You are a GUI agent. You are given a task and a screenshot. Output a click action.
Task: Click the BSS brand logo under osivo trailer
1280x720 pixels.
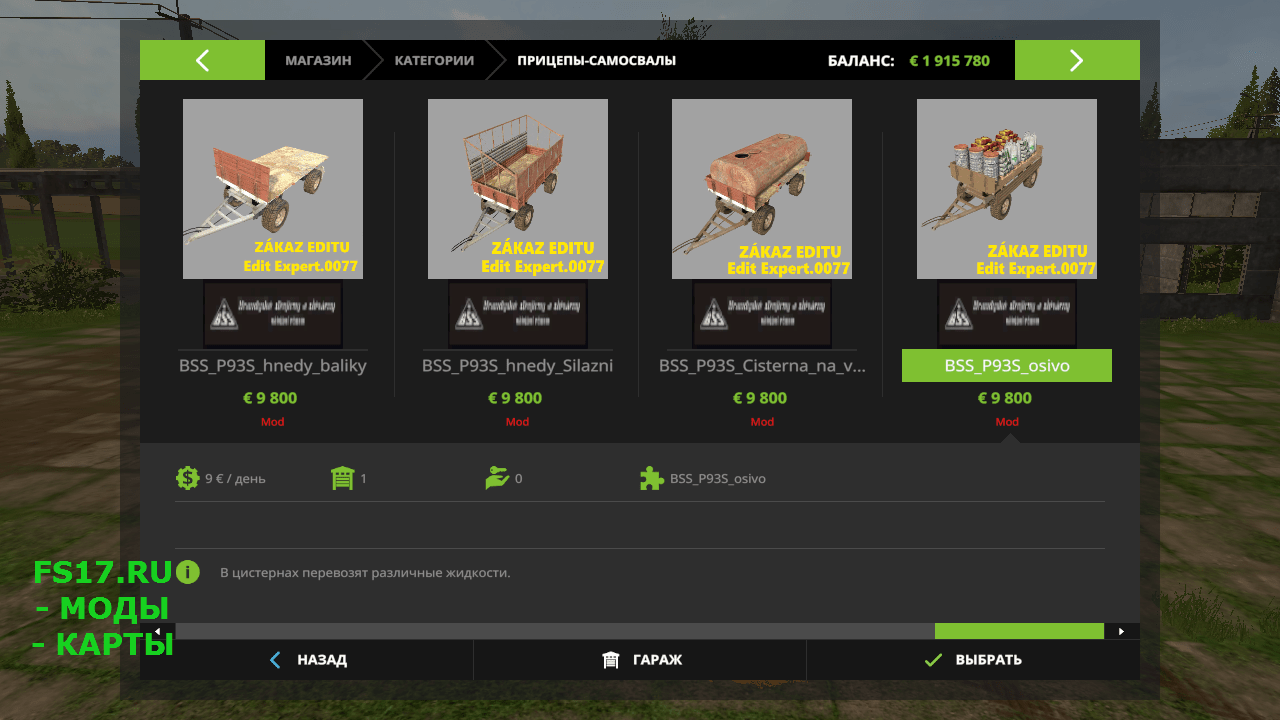(1007, 314)
